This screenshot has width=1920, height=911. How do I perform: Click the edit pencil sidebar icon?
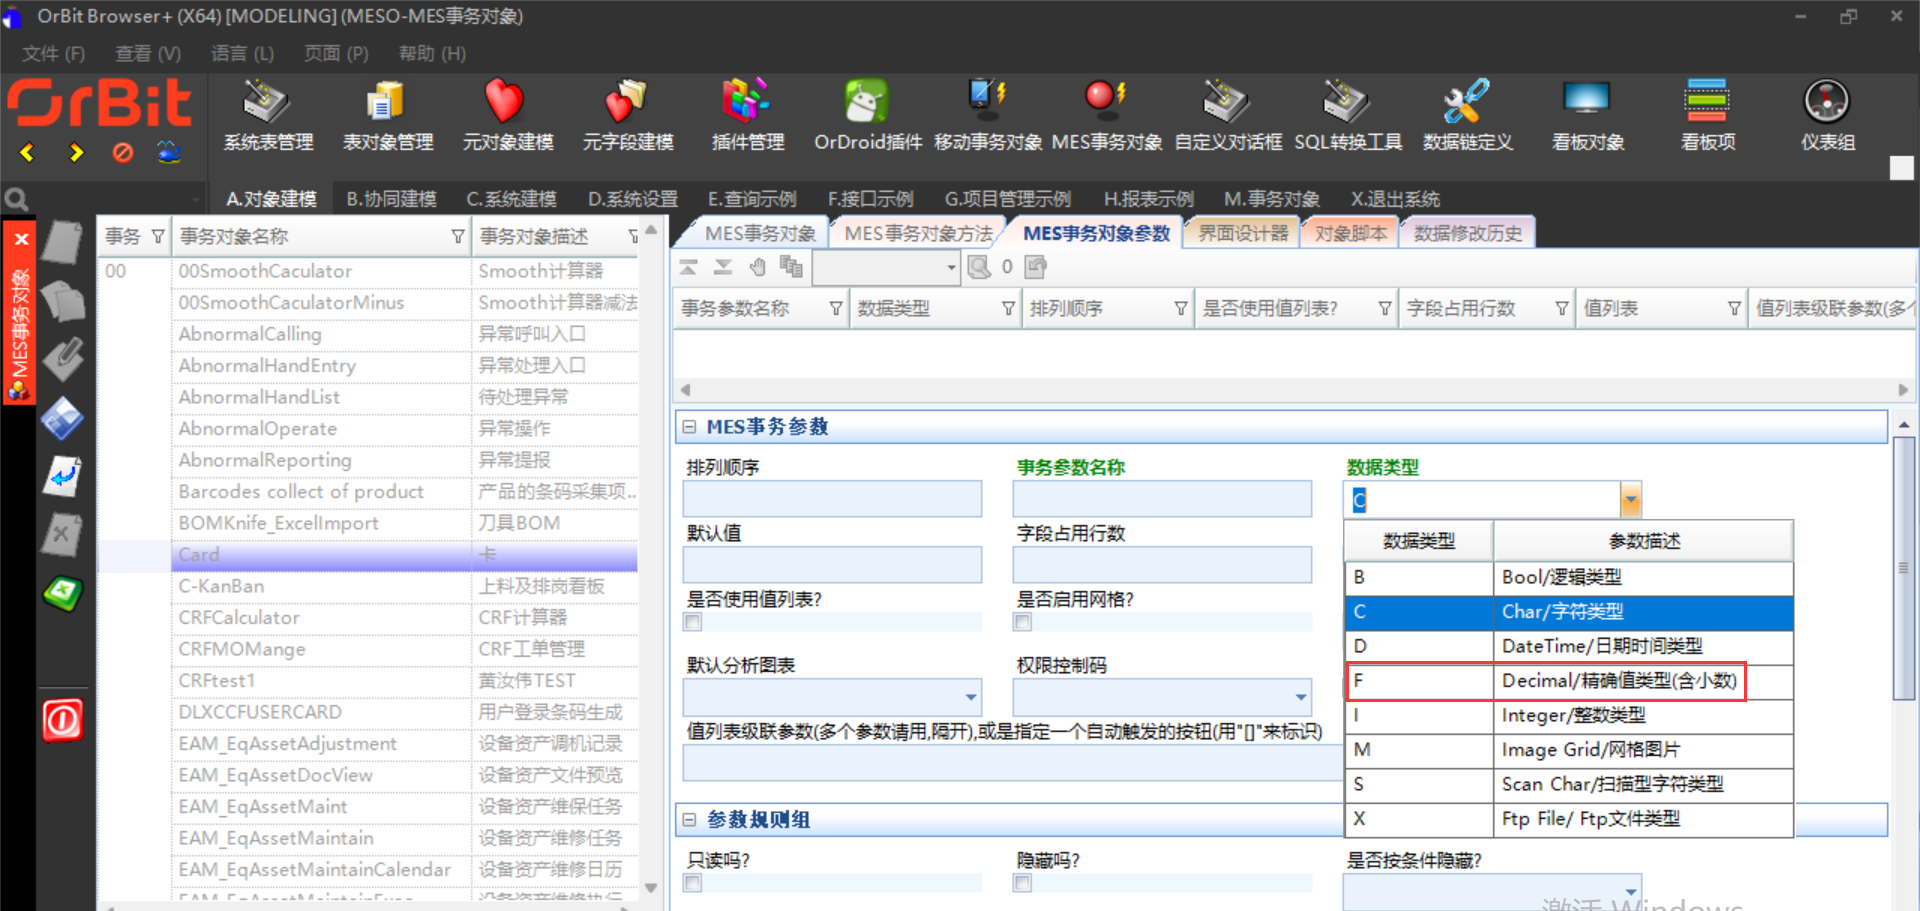pos(62,359)
